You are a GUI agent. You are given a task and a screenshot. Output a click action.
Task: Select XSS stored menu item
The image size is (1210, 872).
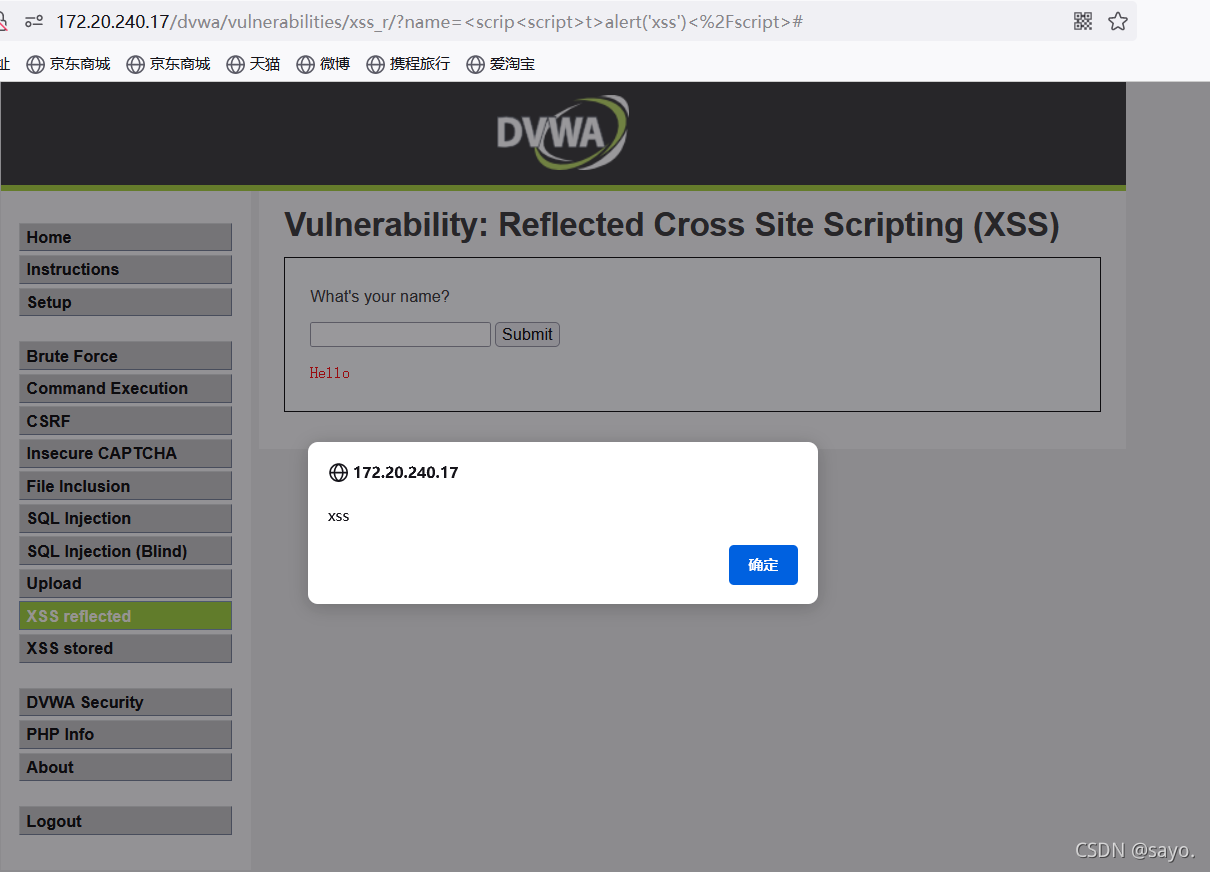pos(125,648)
